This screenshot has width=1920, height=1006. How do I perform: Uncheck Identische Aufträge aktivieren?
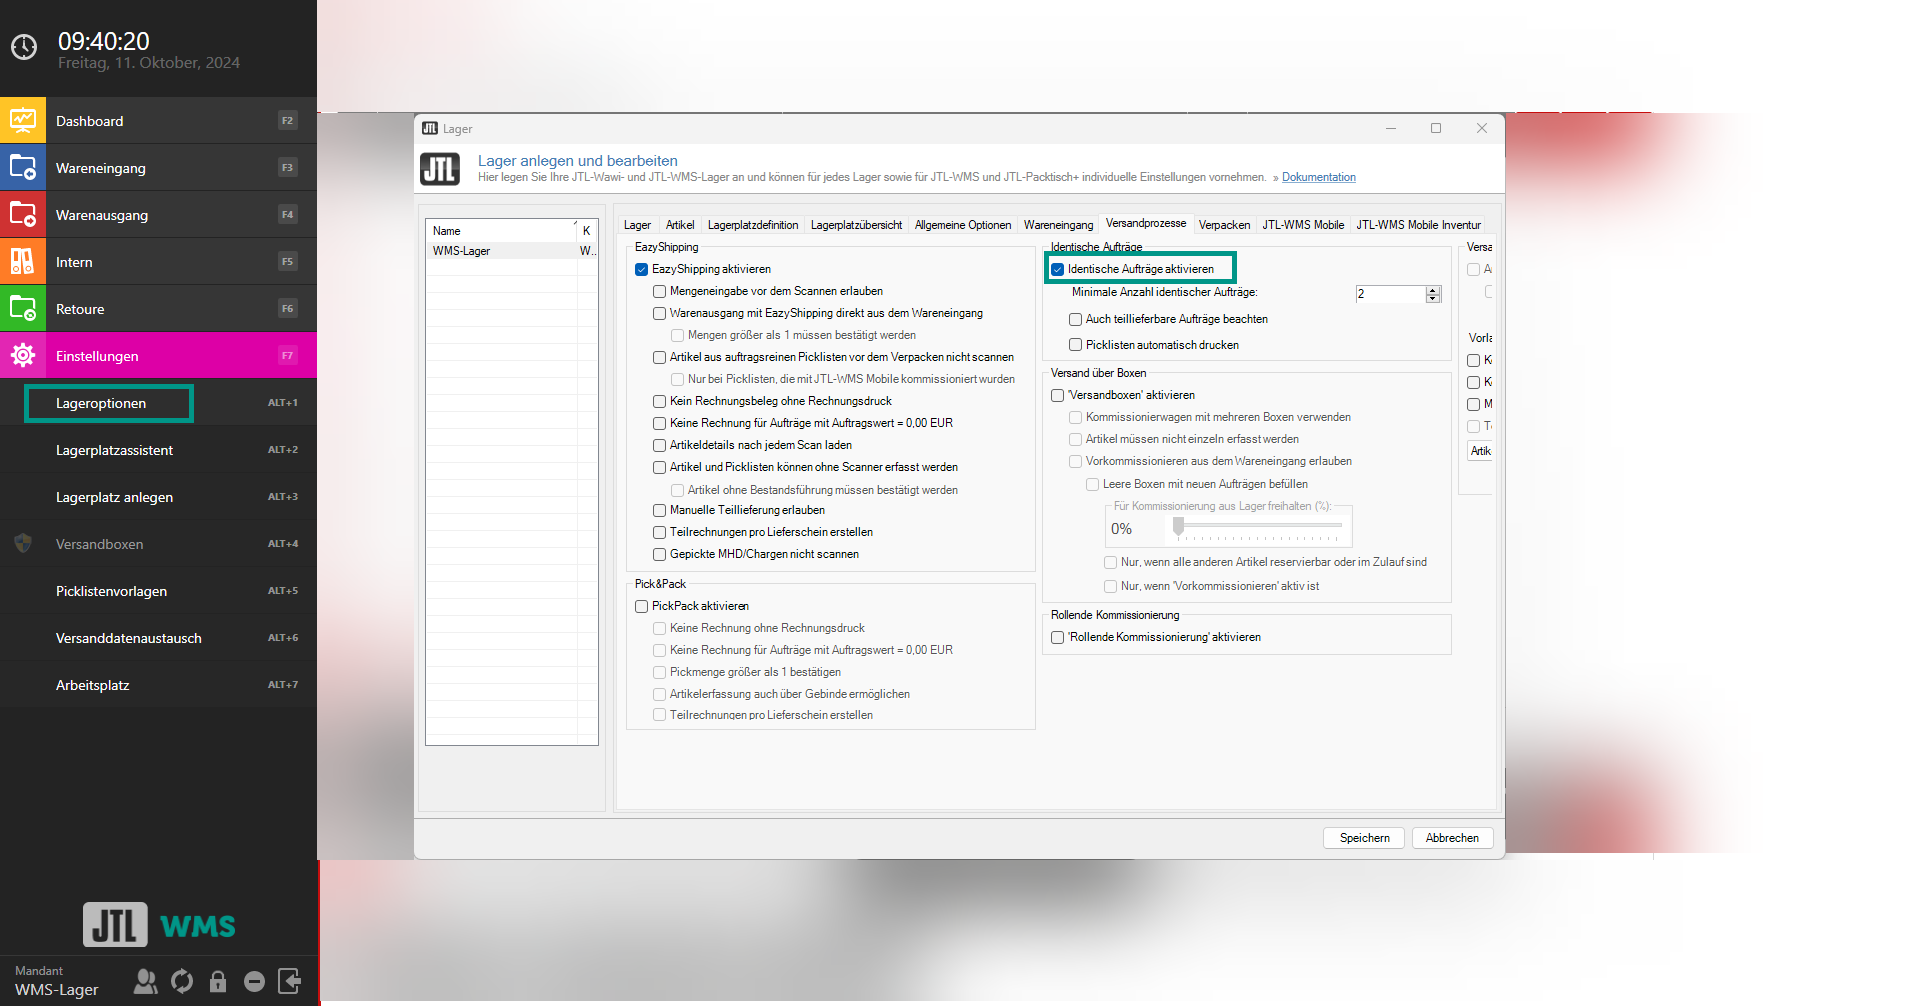click(x=1058, y=270)
